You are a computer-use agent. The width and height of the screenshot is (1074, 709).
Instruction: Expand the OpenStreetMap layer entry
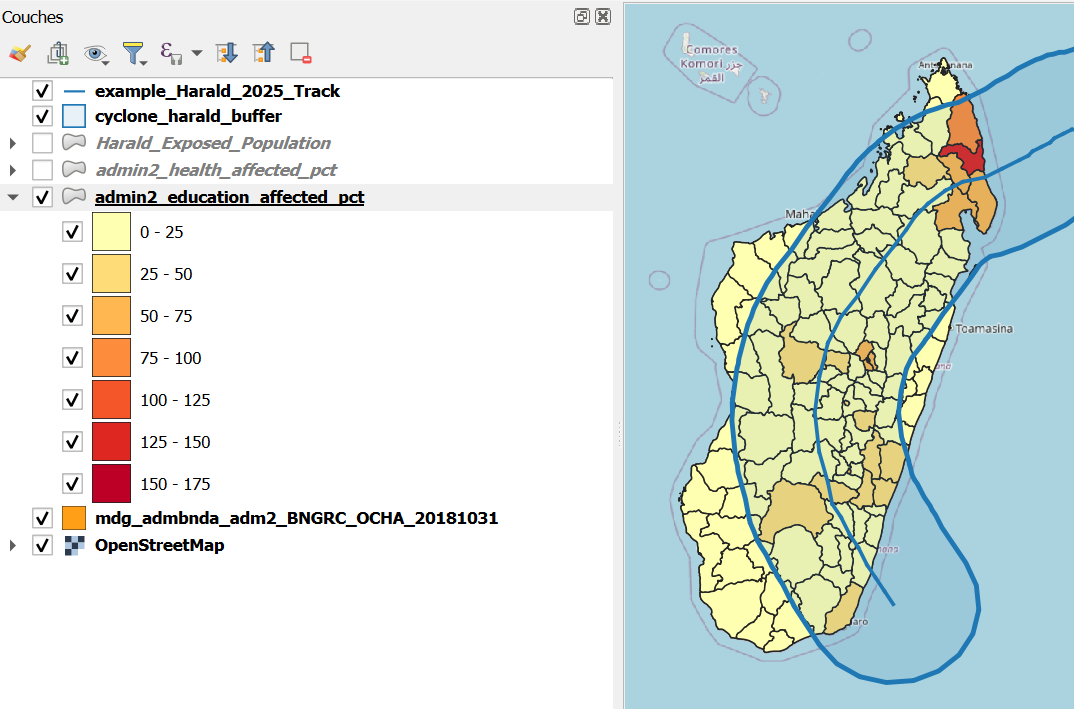12,545
